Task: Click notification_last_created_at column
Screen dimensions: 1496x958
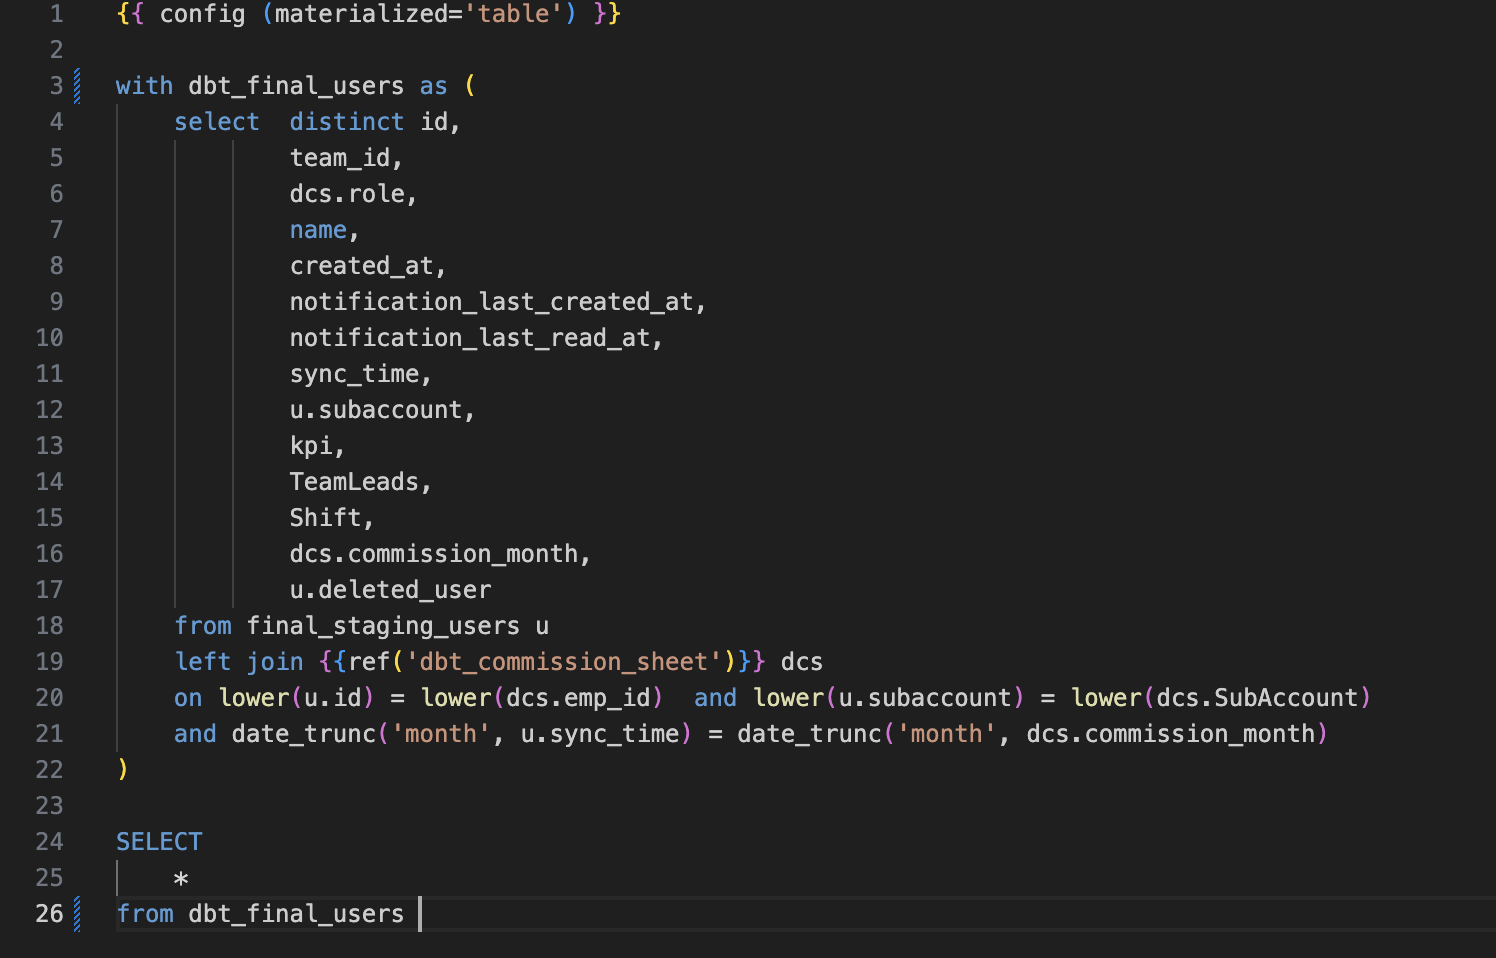Action: tap(491, 302)
